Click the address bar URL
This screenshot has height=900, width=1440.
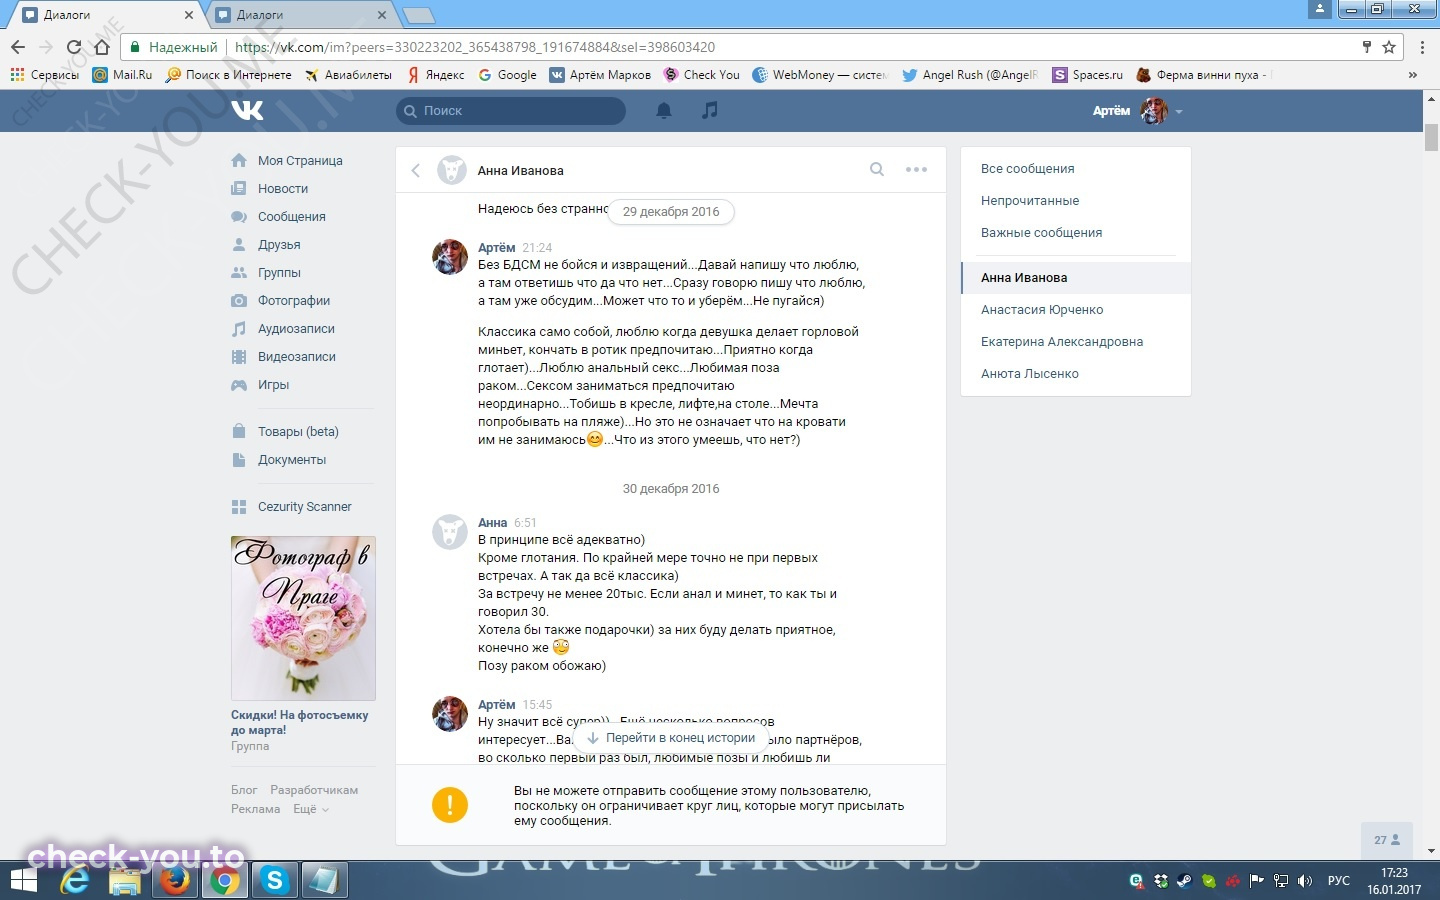click(x=475, y=47)
